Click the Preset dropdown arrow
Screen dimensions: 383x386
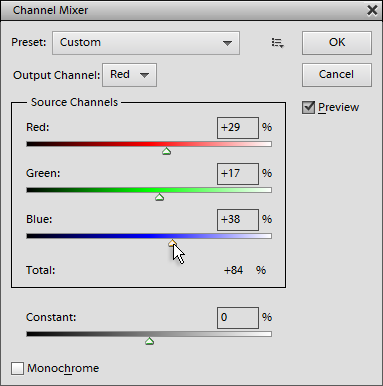click(227, 43)
